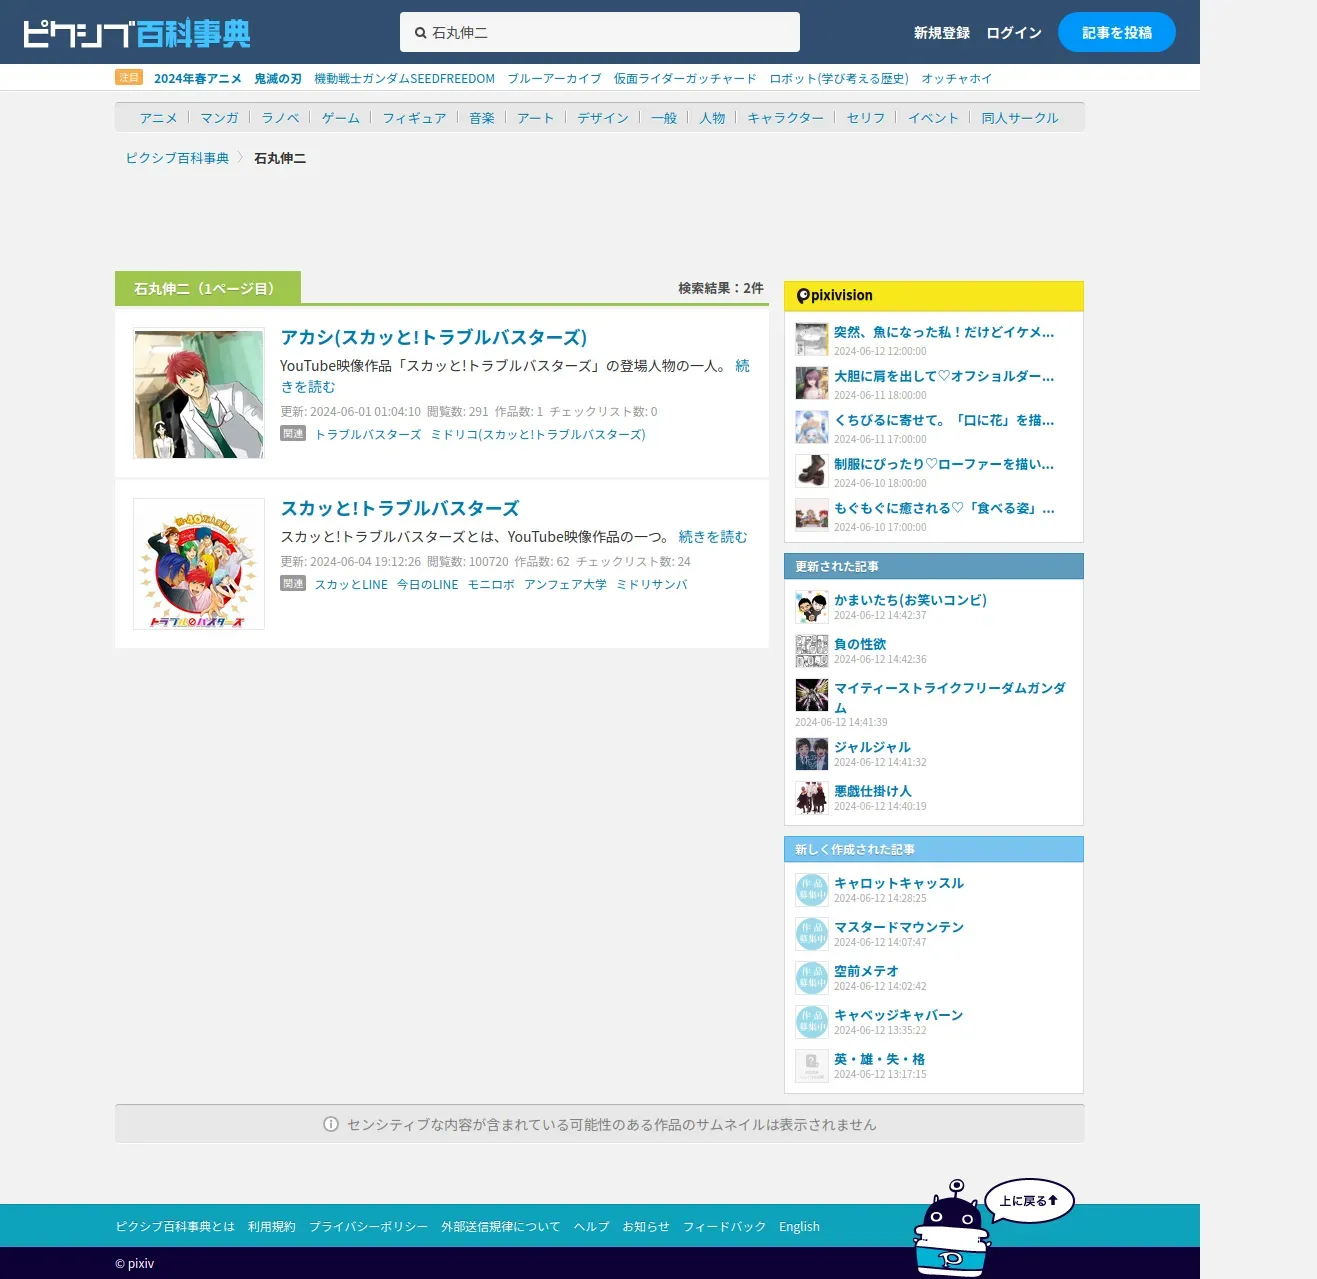Click thumbnail for マイティーストライクフリーダムガンダム
This screenshot has height=1279, width=1317.
(811, 695)
